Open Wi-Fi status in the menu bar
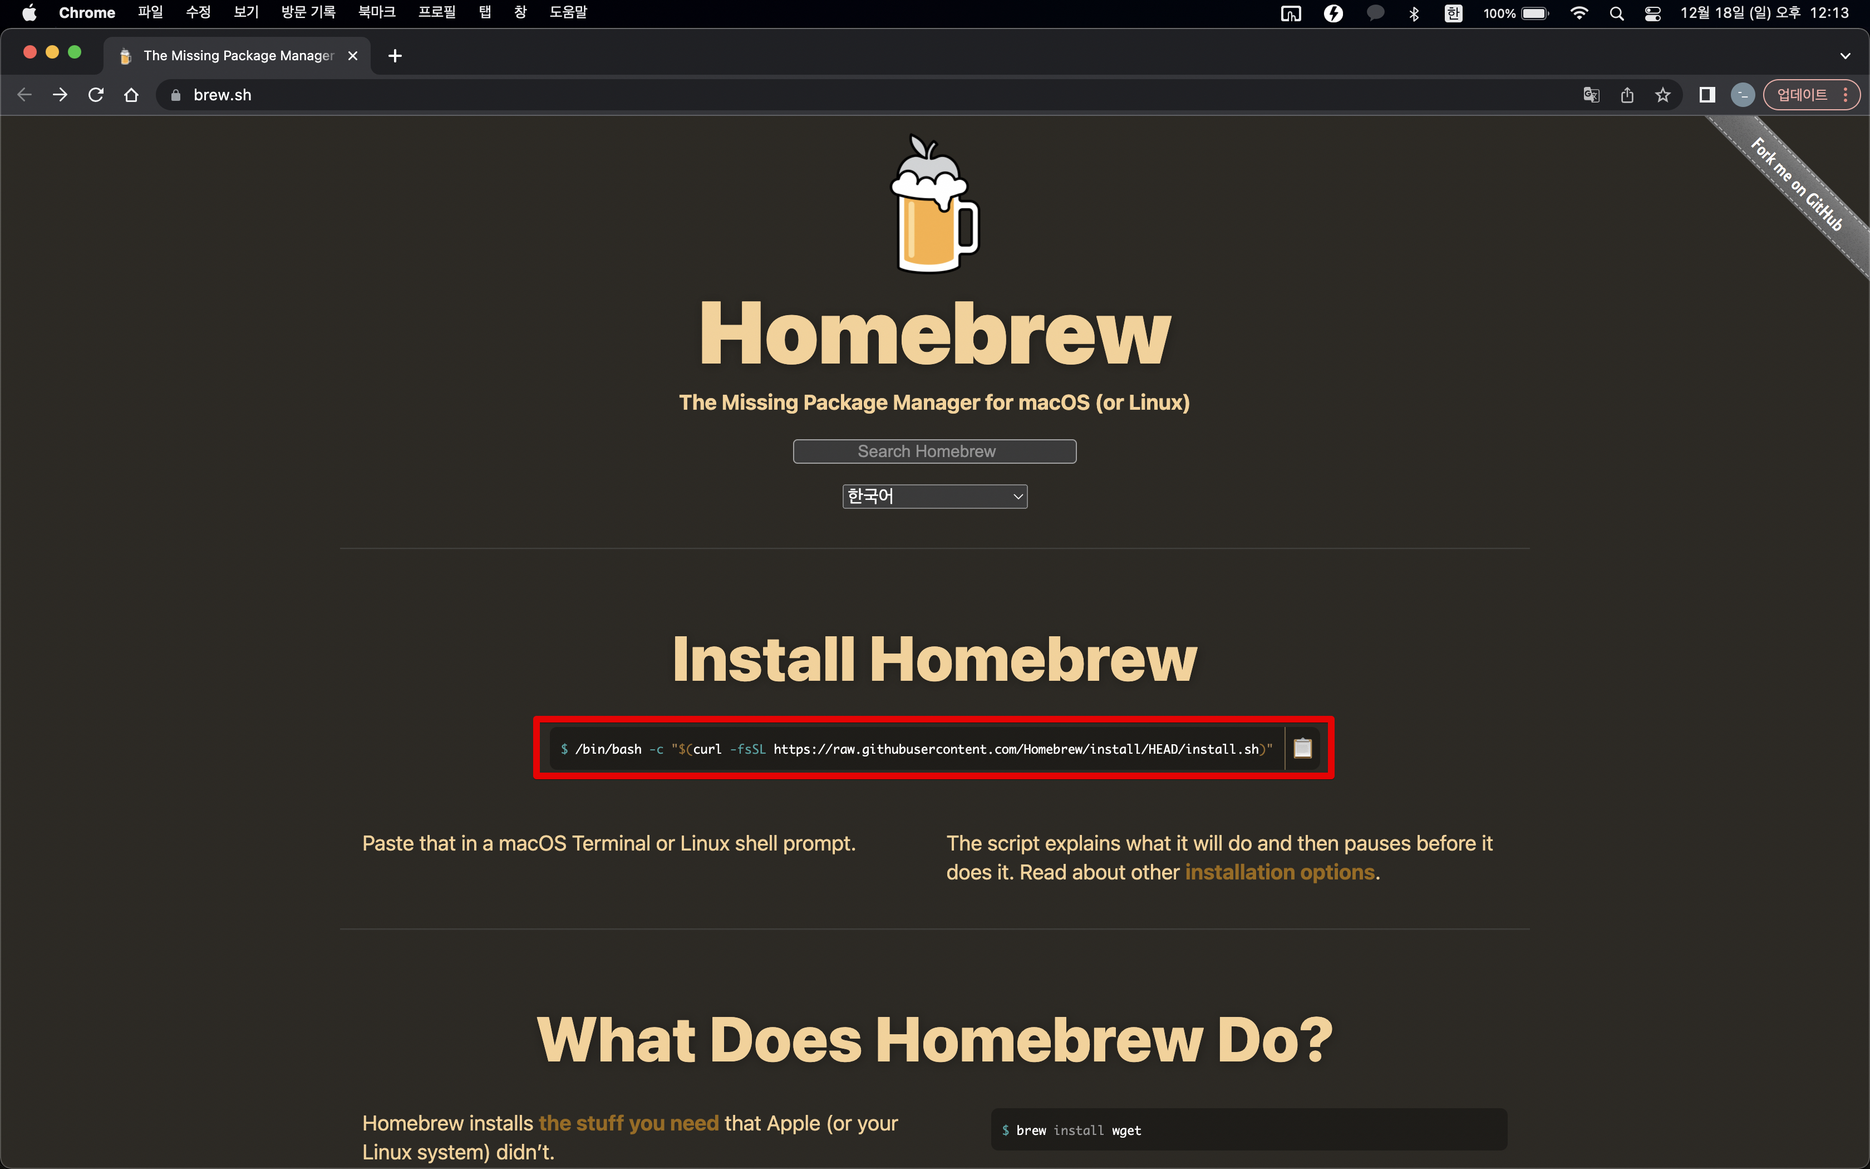1870x1169 pixels. [1579, 13]
